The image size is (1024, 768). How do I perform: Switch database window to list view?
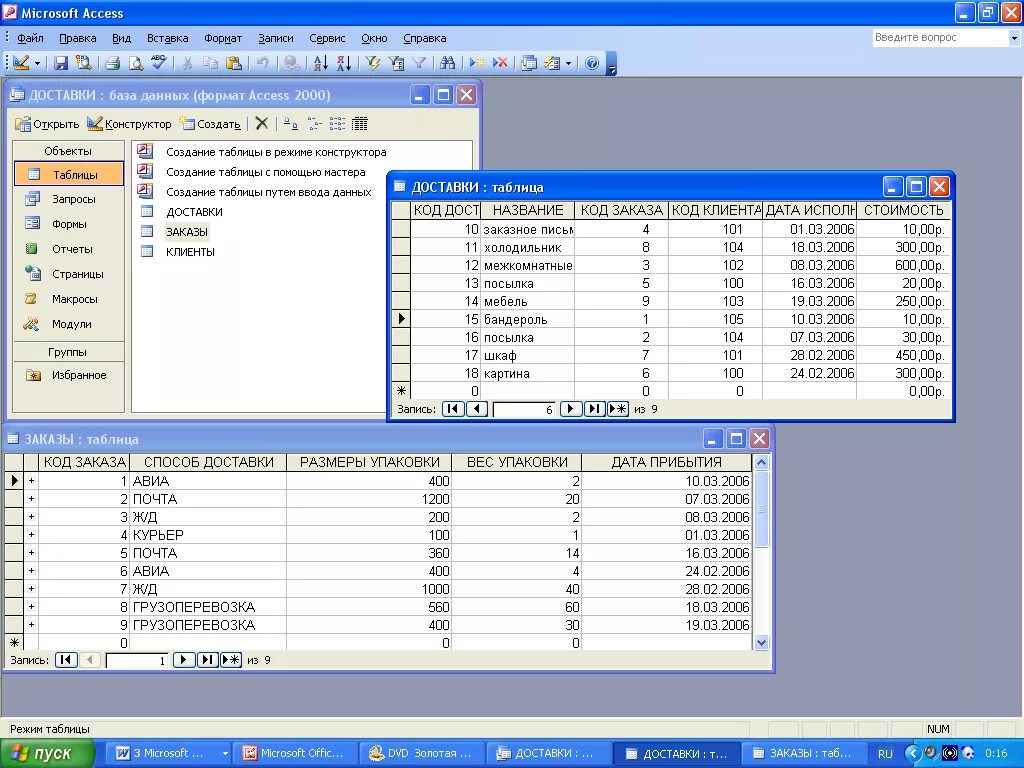337,123
